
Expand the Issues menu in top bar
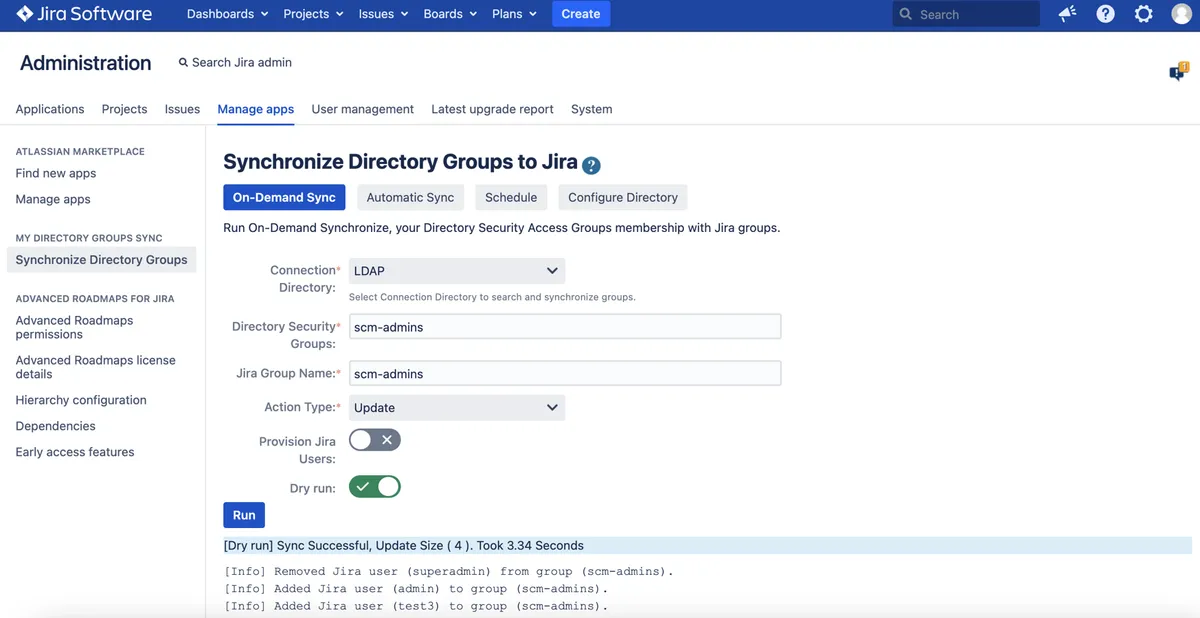pos(383,14)
